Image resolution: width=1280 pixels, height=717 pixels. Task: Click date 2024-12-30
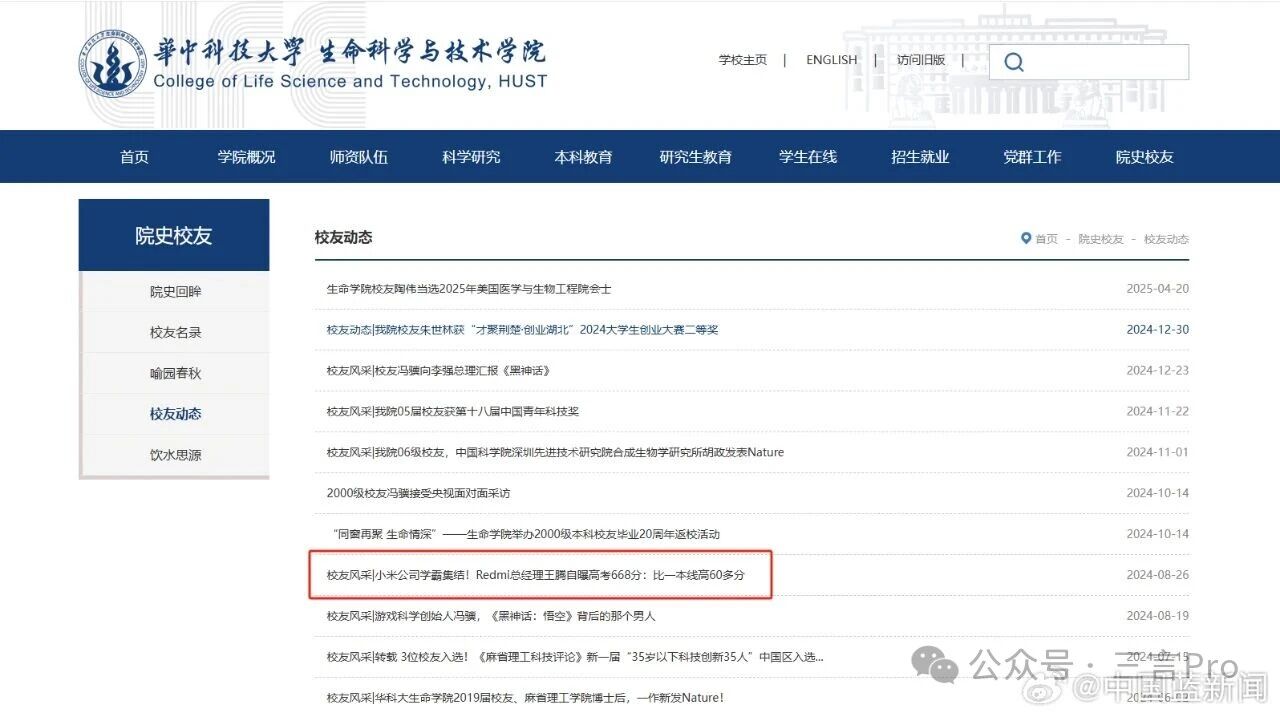[x=1158, y=330]
